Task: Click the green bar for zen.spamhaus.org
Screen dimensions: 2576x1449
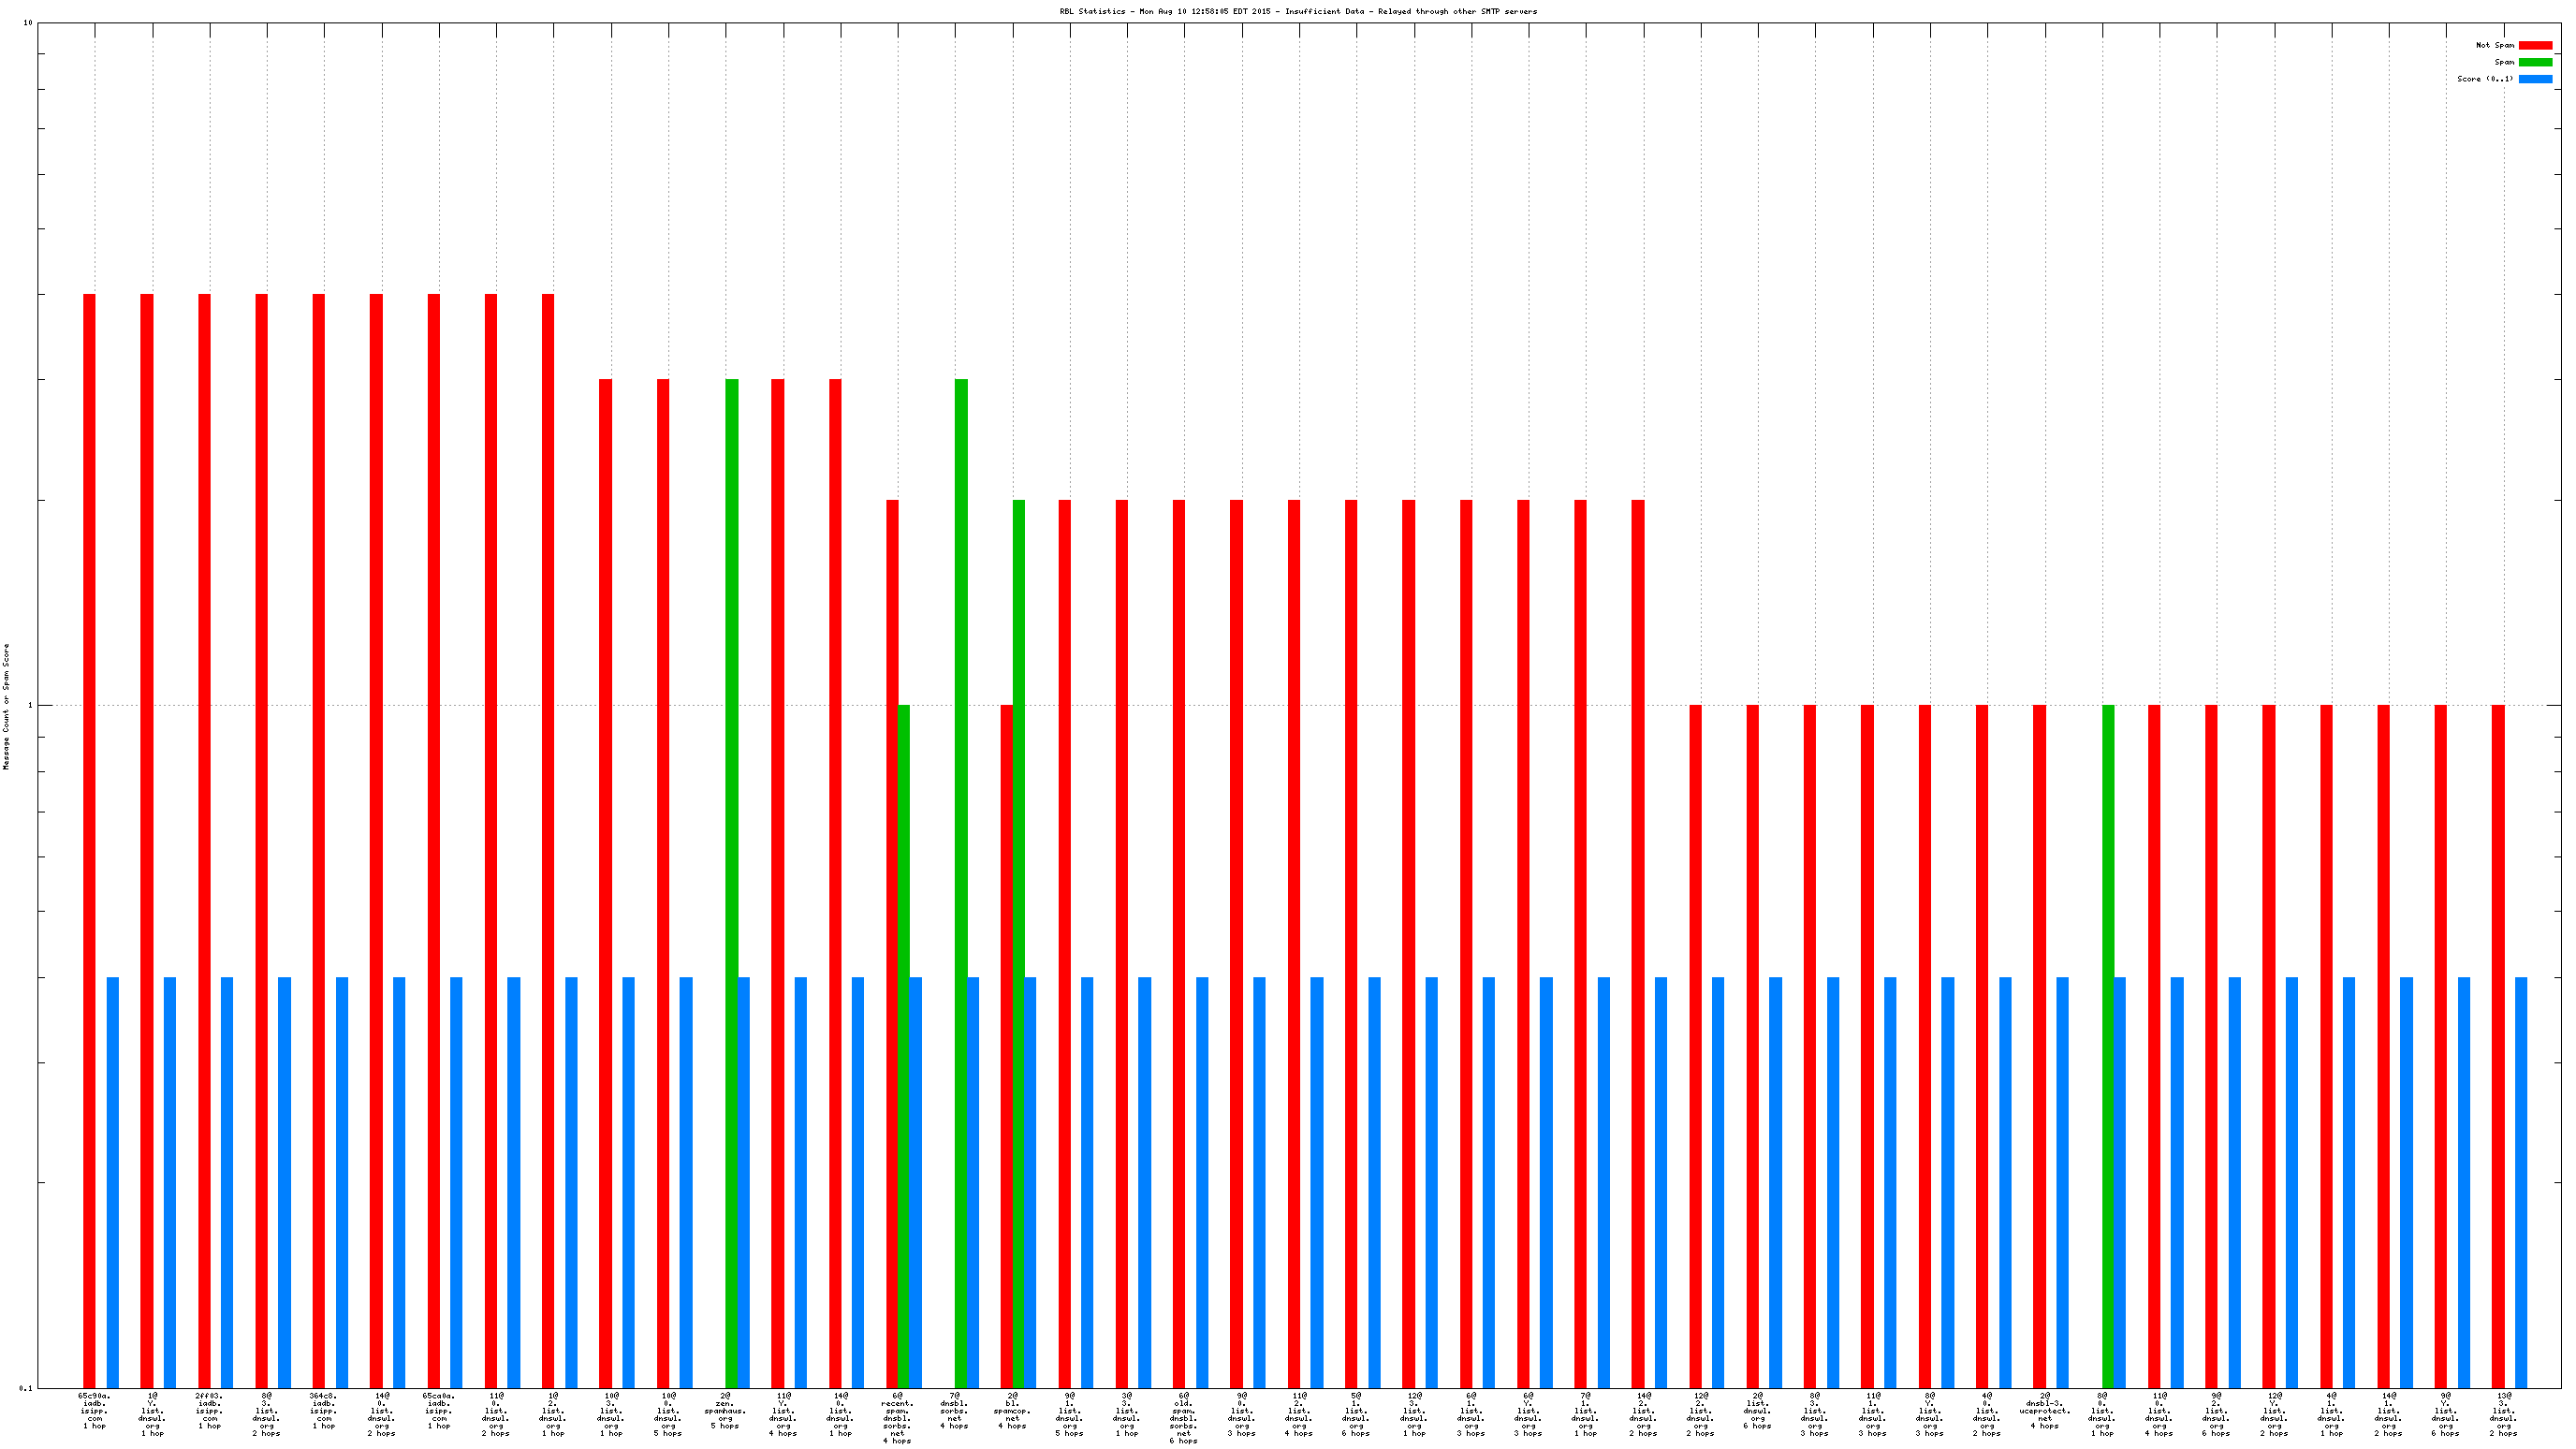Action: [x=732, y=880]
